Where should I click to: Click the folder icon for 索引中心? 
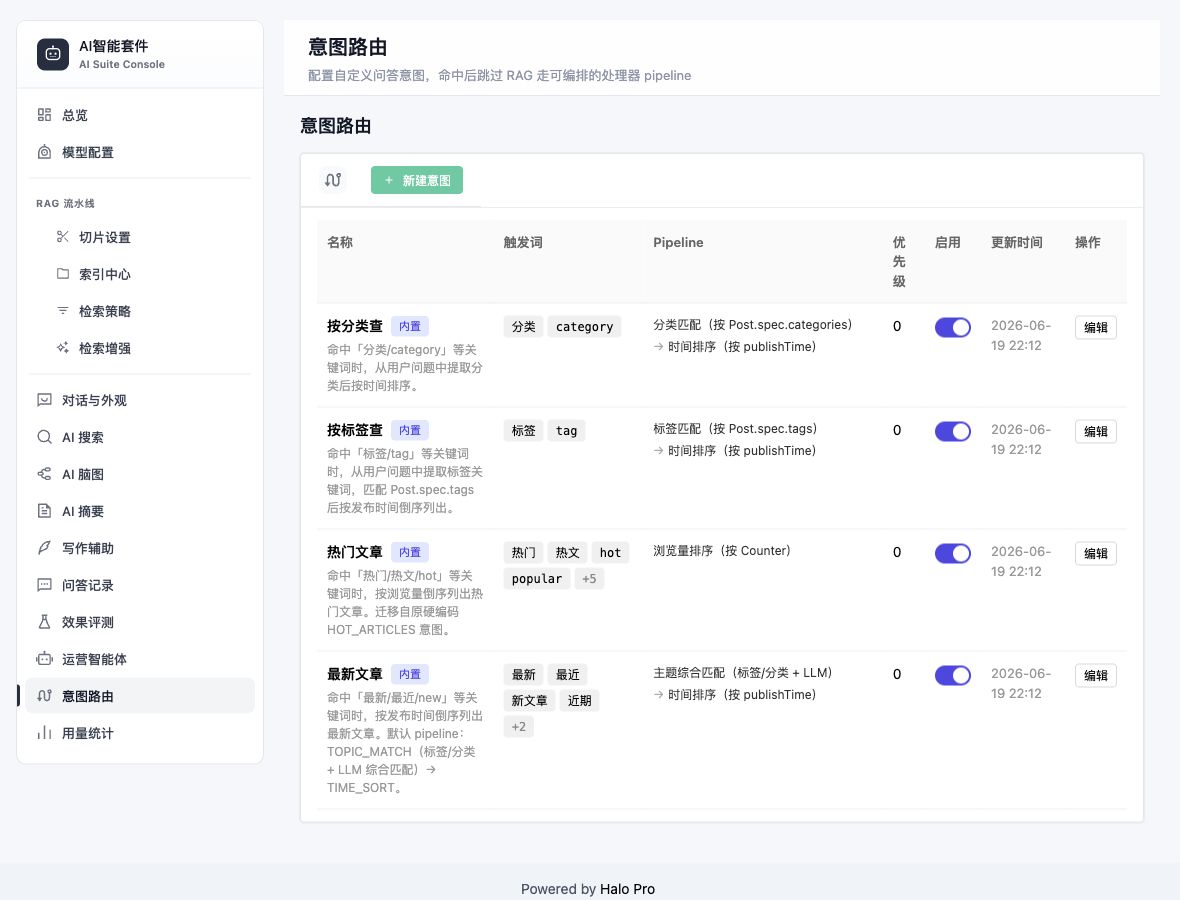click(62, 274)
